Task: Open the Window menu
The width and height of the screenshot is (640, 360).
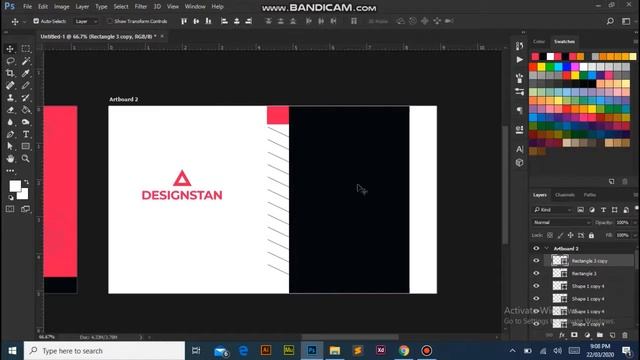Action: pyautogui.click(x=195, y=7)
